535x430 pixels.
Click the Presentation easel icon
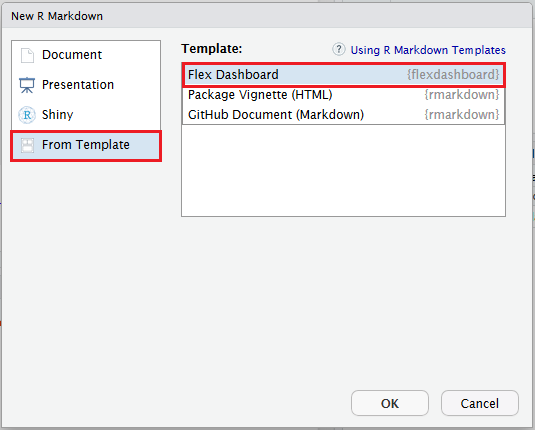coord(27,85)
